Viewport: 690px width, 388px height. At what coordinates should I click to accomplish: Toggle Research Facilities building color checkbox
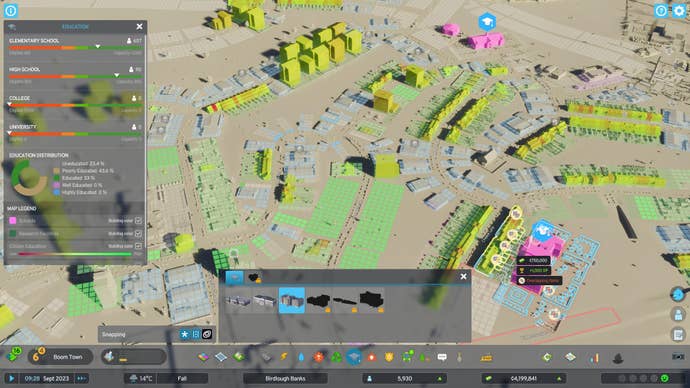[x=138, y=233]
